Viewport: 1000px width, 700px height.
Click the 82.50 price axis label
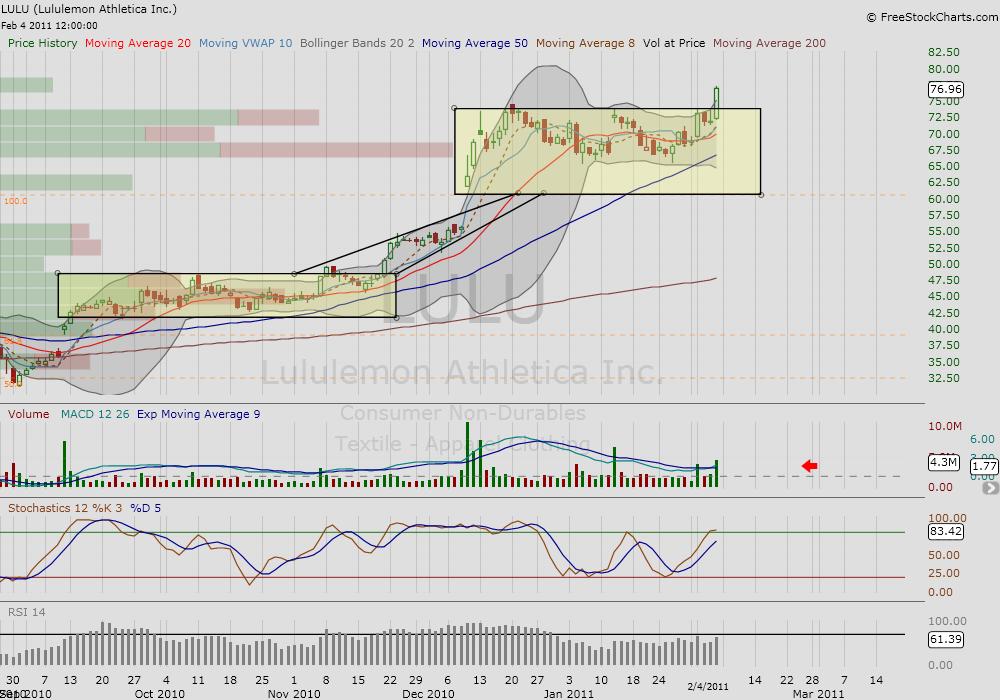[x=944, y=52]
